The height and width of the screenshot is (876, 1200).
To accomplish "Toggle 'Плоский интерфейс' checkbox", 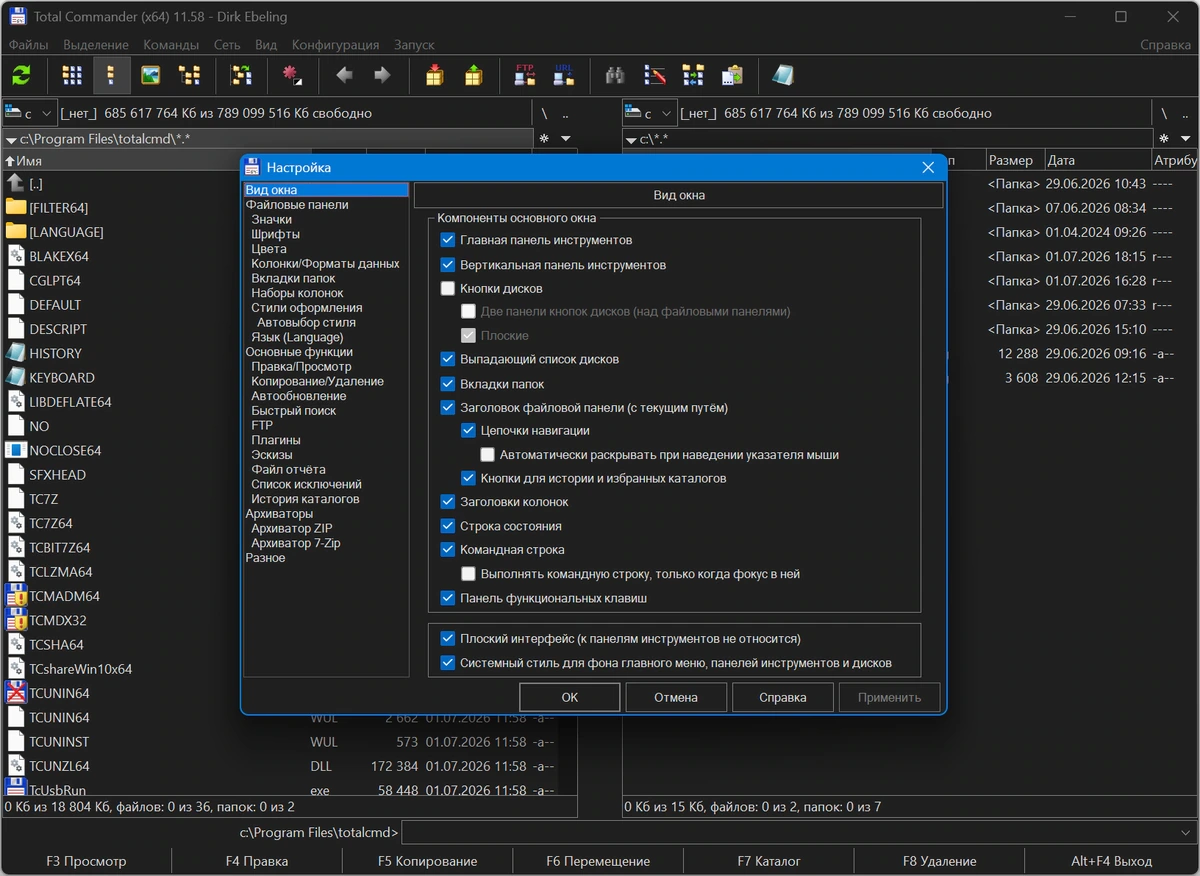I will [447, 638].
